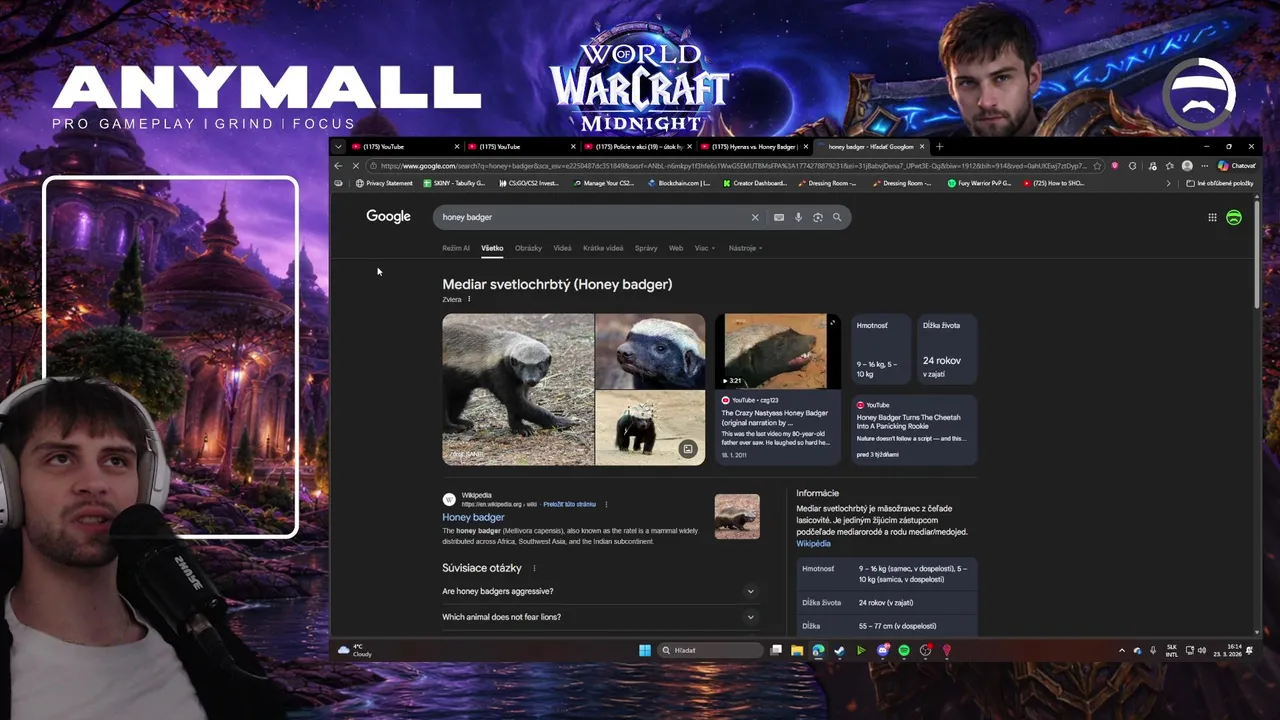This screenshot has width=1280, height=720.
Task: Open File Explorer from the taskbar
Action: tap(797, 650)
